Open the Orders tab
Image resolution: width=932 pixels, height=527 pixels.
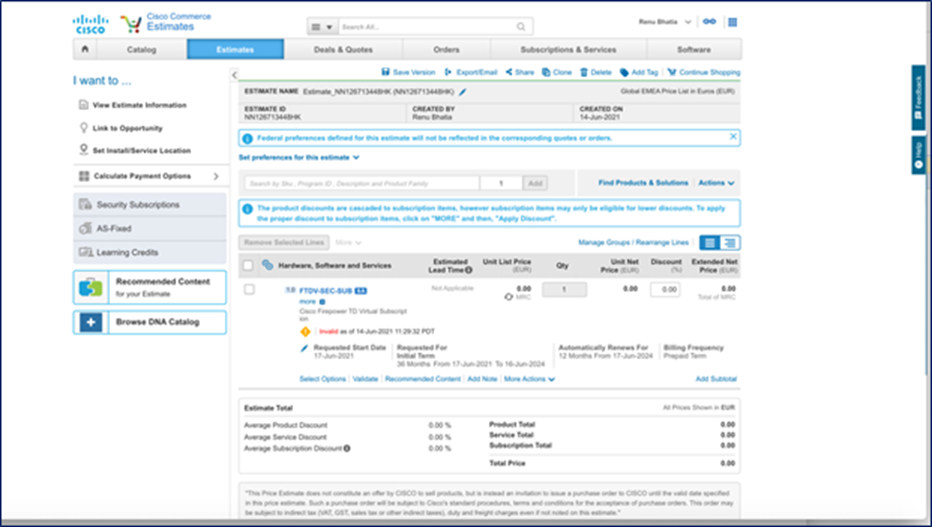pos(446,49)
